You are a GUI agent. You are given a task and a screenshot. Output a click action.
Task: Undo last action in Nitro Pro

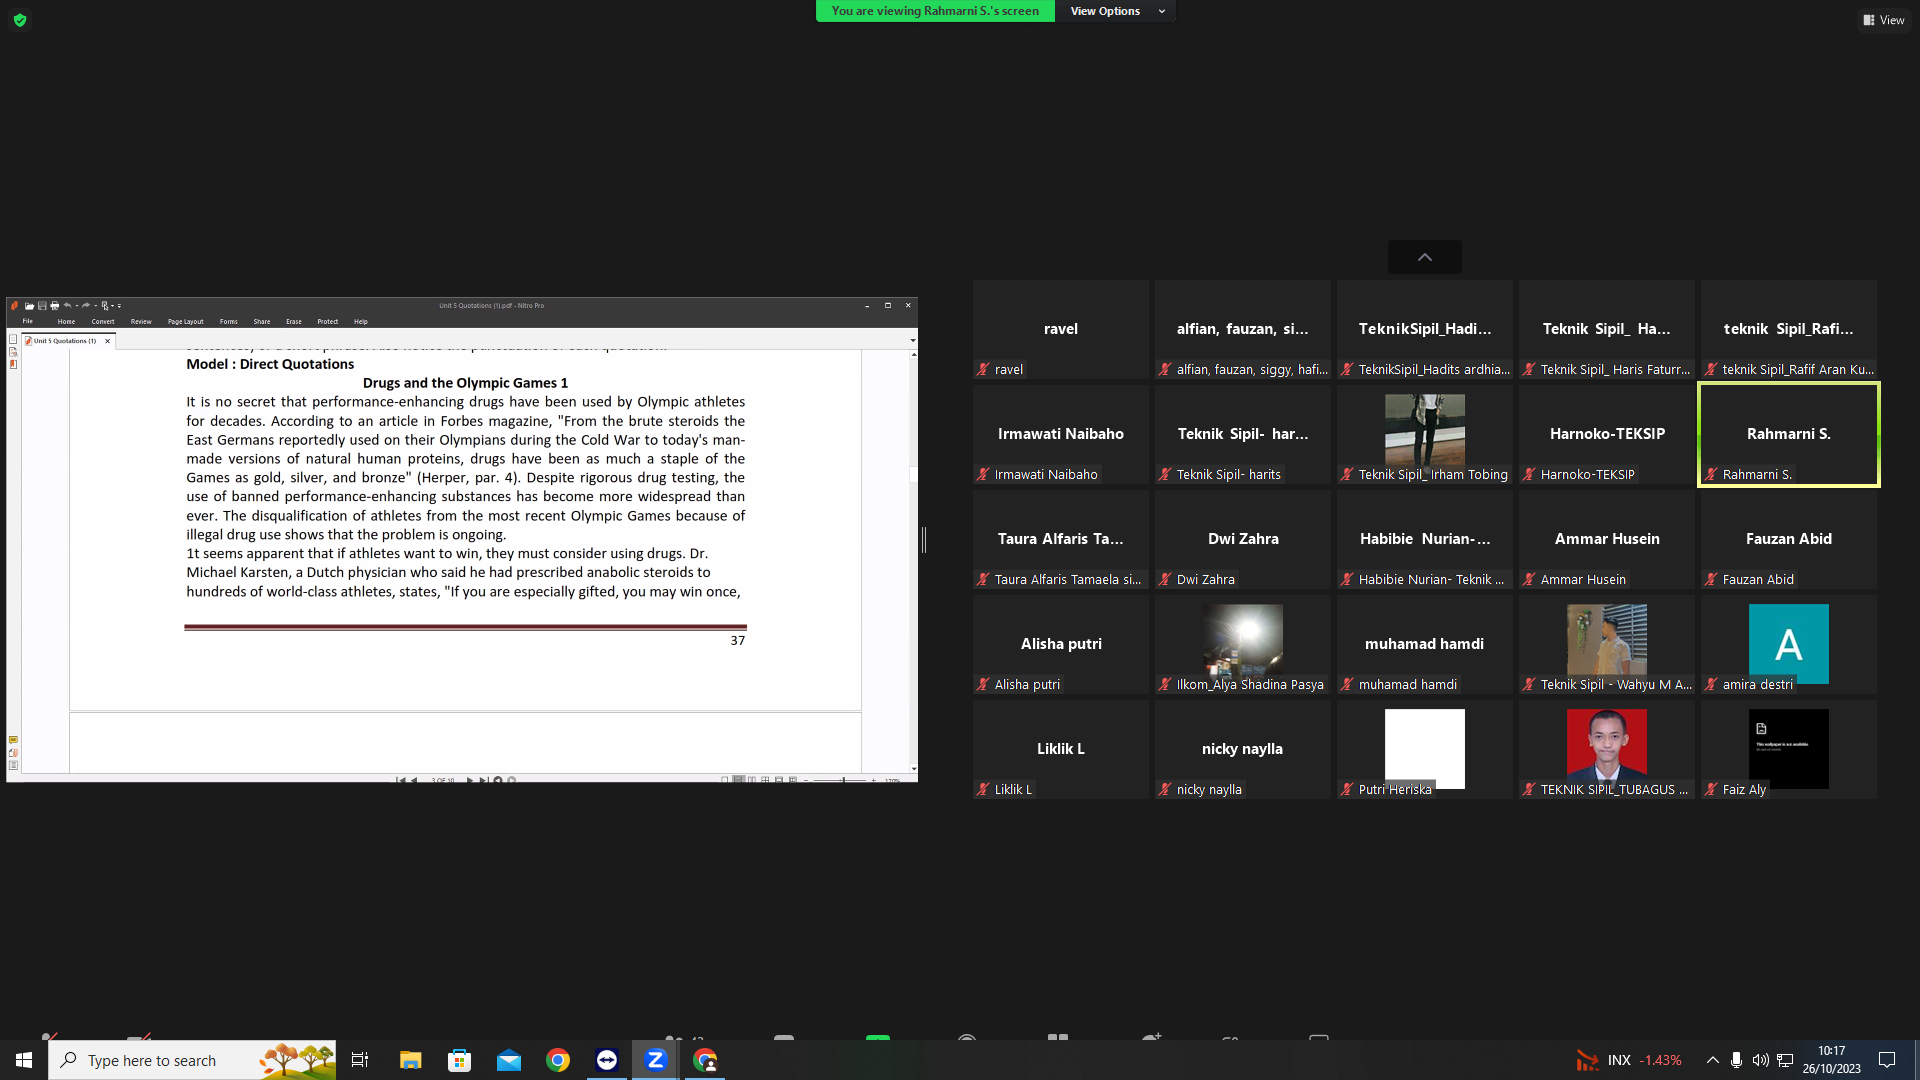coord(67,306)
